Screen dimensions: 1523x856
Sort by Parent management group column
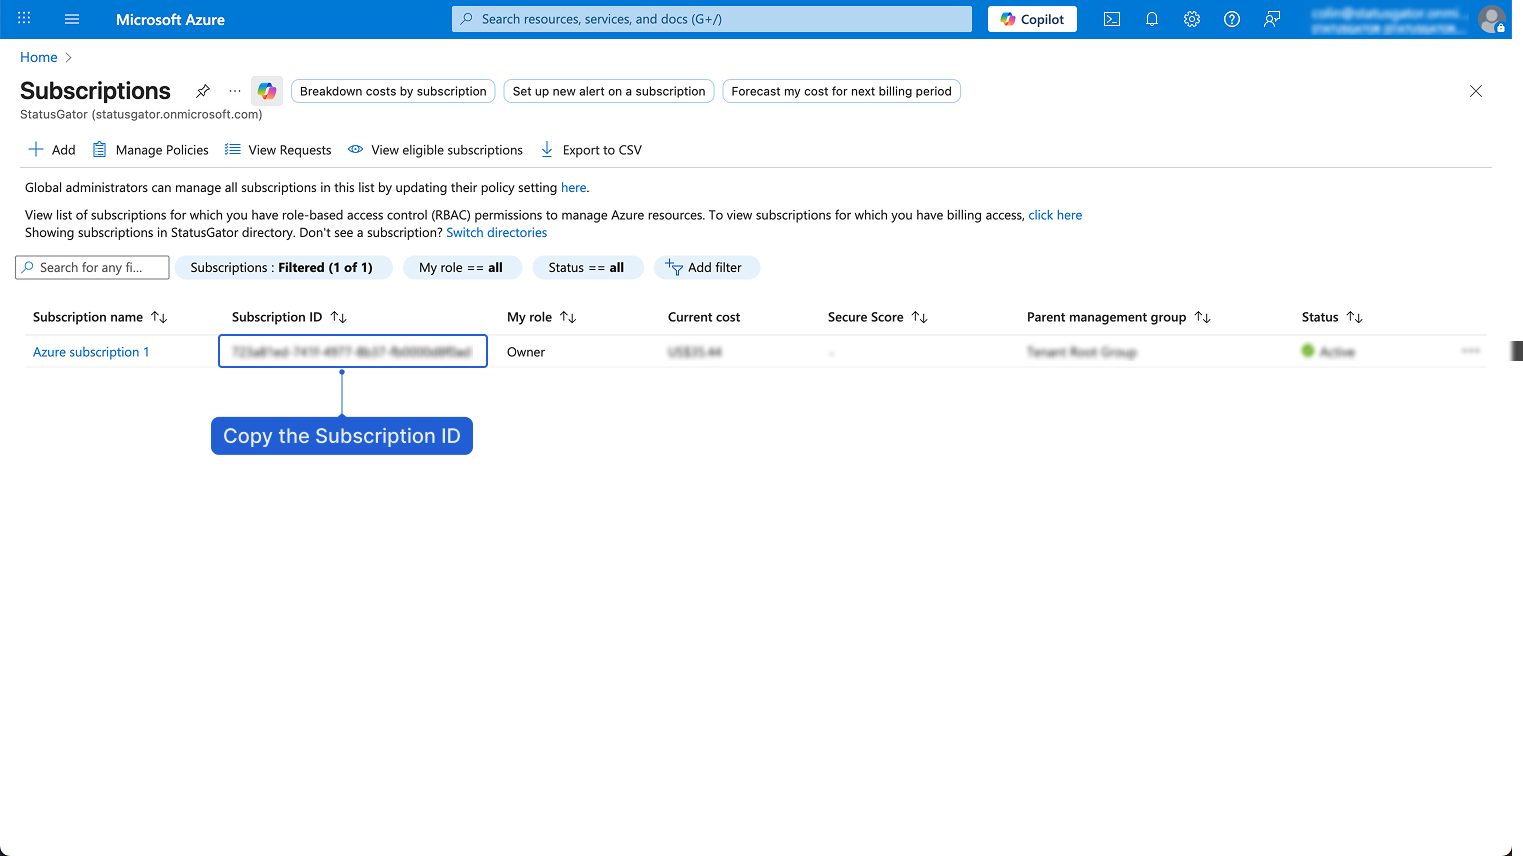pos(1118,317)
